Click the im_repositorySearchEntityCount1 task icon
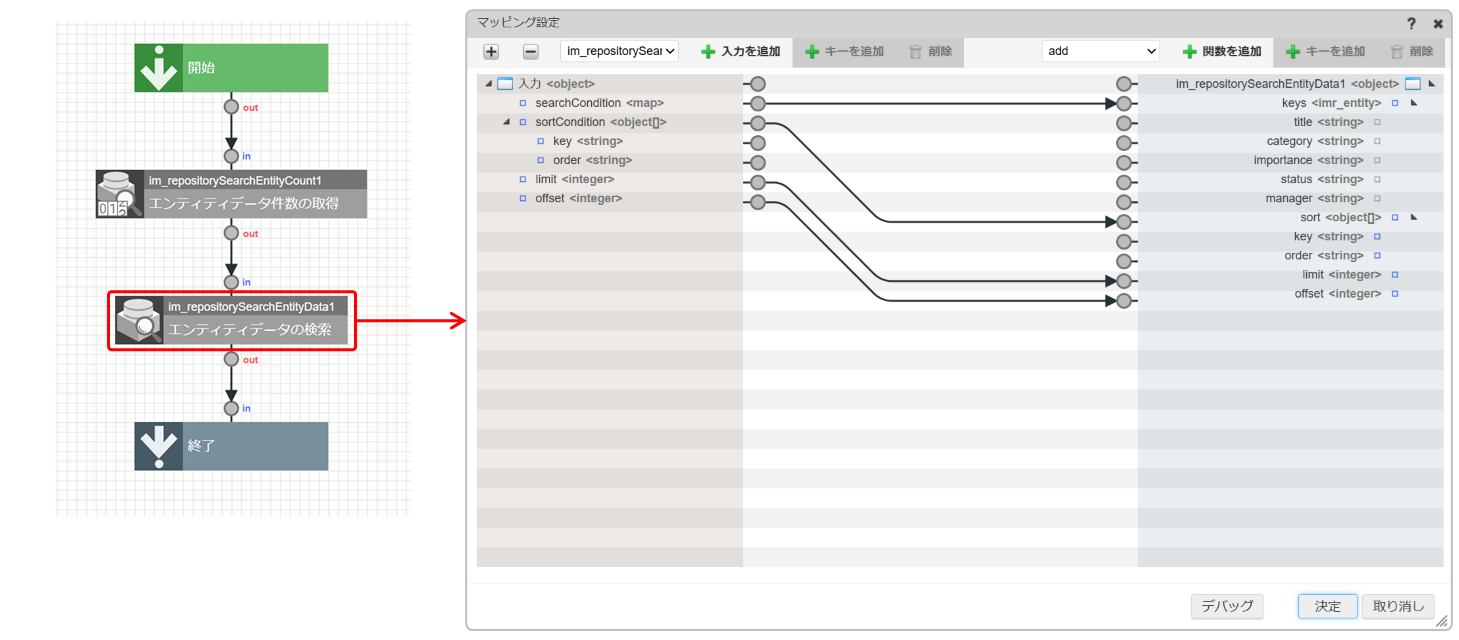 click(x=119, y=194)
